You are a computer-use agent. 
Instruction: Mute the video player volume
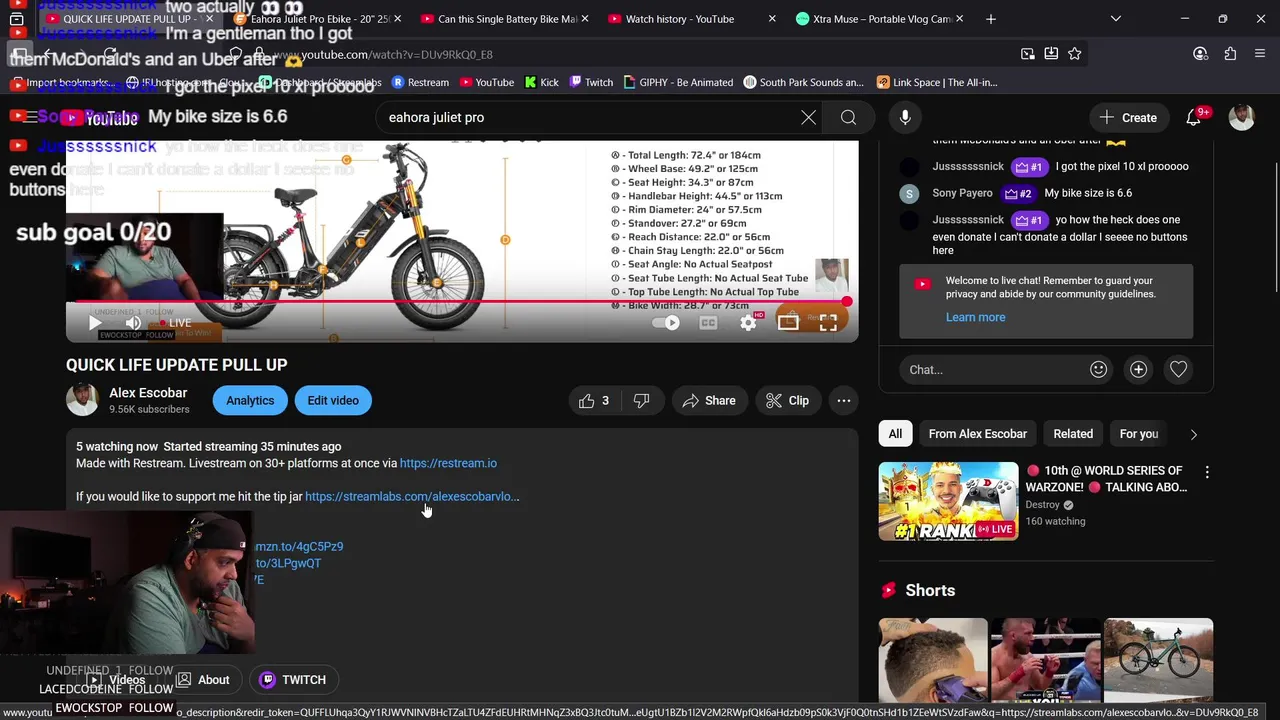pyautogui.click(x=133, y=323)
